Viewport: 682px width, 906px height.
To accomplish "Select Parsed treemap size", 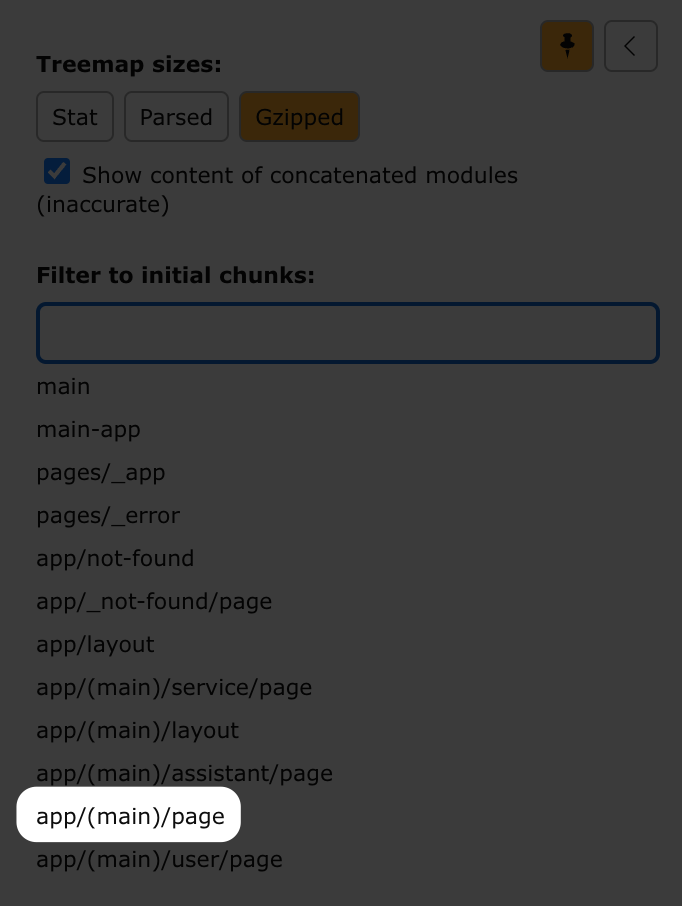I will [x=176, y=117].
